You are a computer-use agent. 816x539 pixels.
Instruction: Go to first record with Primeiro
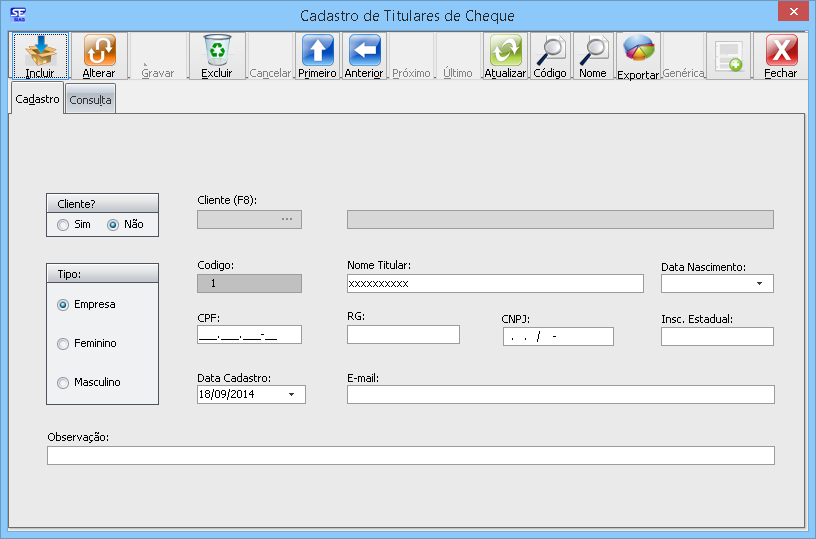(x=317, y=51)
